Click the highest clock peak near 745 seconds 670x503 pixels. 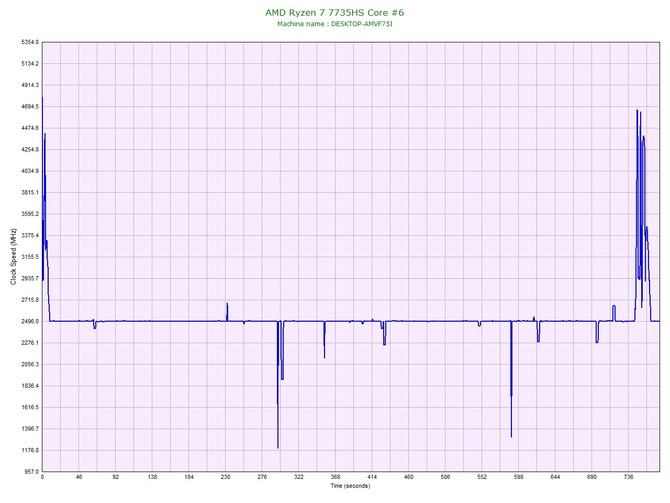637,111
